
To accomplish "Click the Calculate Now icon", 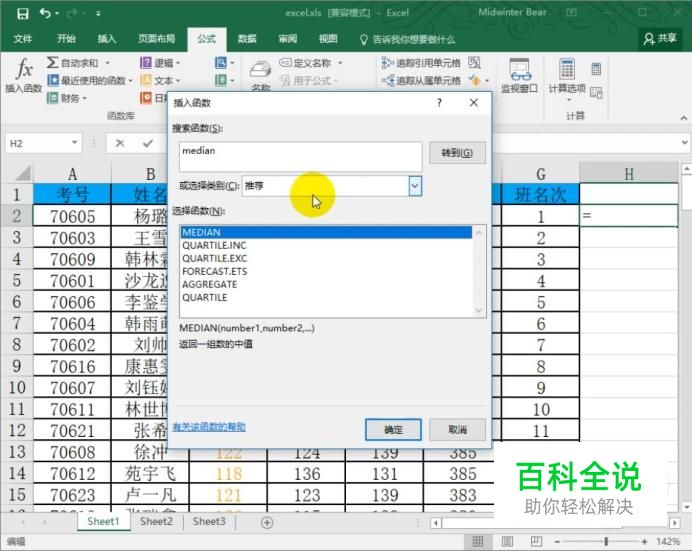I will [x=596, y=68].
